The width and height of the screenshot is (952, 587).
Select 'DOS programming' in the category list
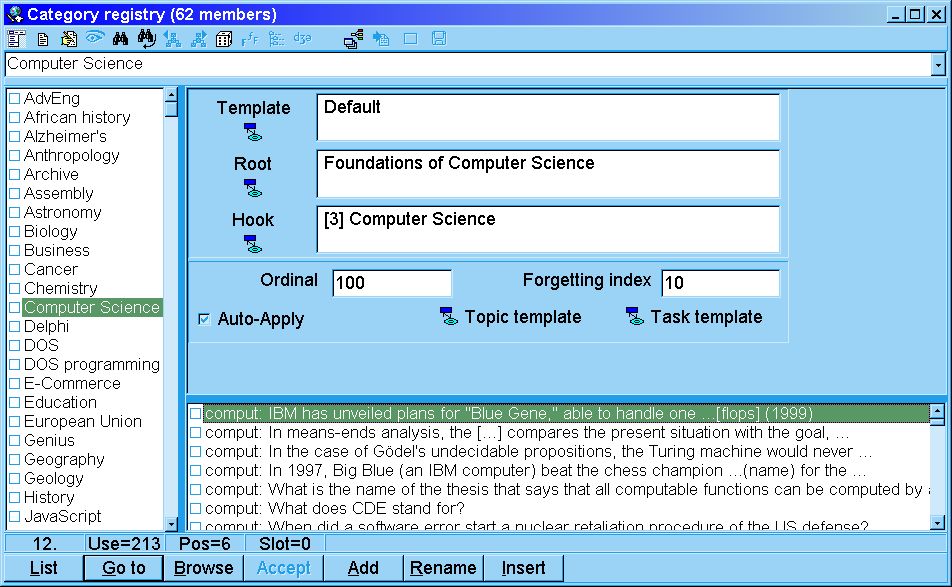pos(92,364)
